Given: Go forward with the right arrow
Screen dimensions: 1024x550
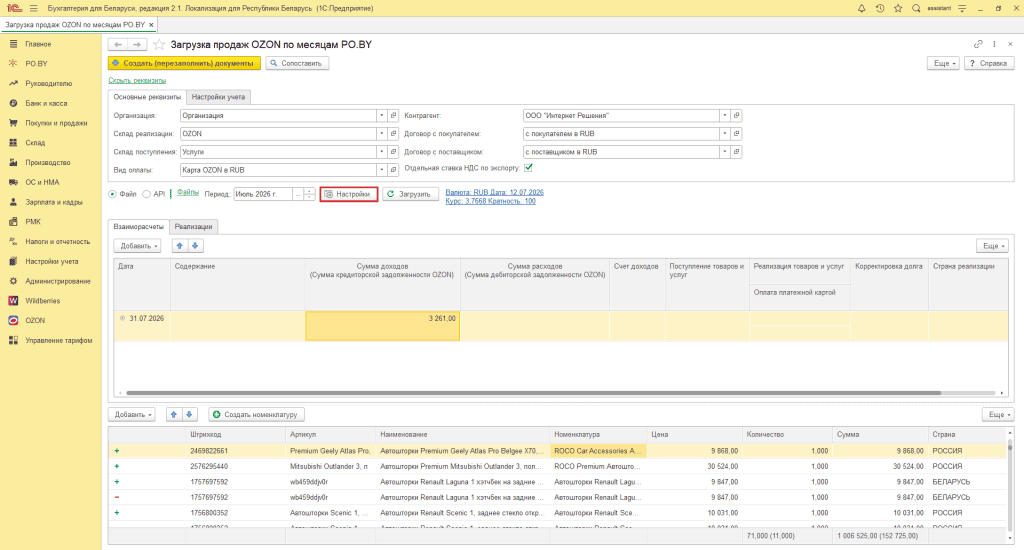Looking at the screenshot, I should 136,44.
